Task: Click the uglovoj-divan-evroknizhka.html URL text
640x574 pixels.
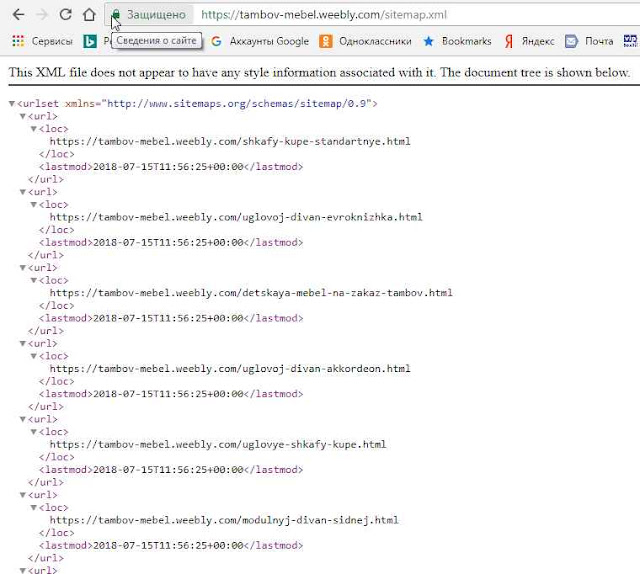Action: point(236,217)
